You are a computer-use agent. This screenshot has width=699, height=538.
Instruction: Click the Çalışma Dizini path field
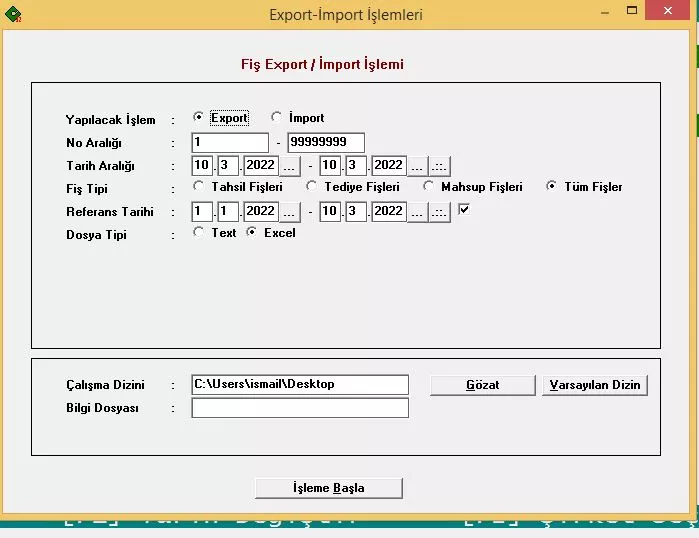(300, 385)
